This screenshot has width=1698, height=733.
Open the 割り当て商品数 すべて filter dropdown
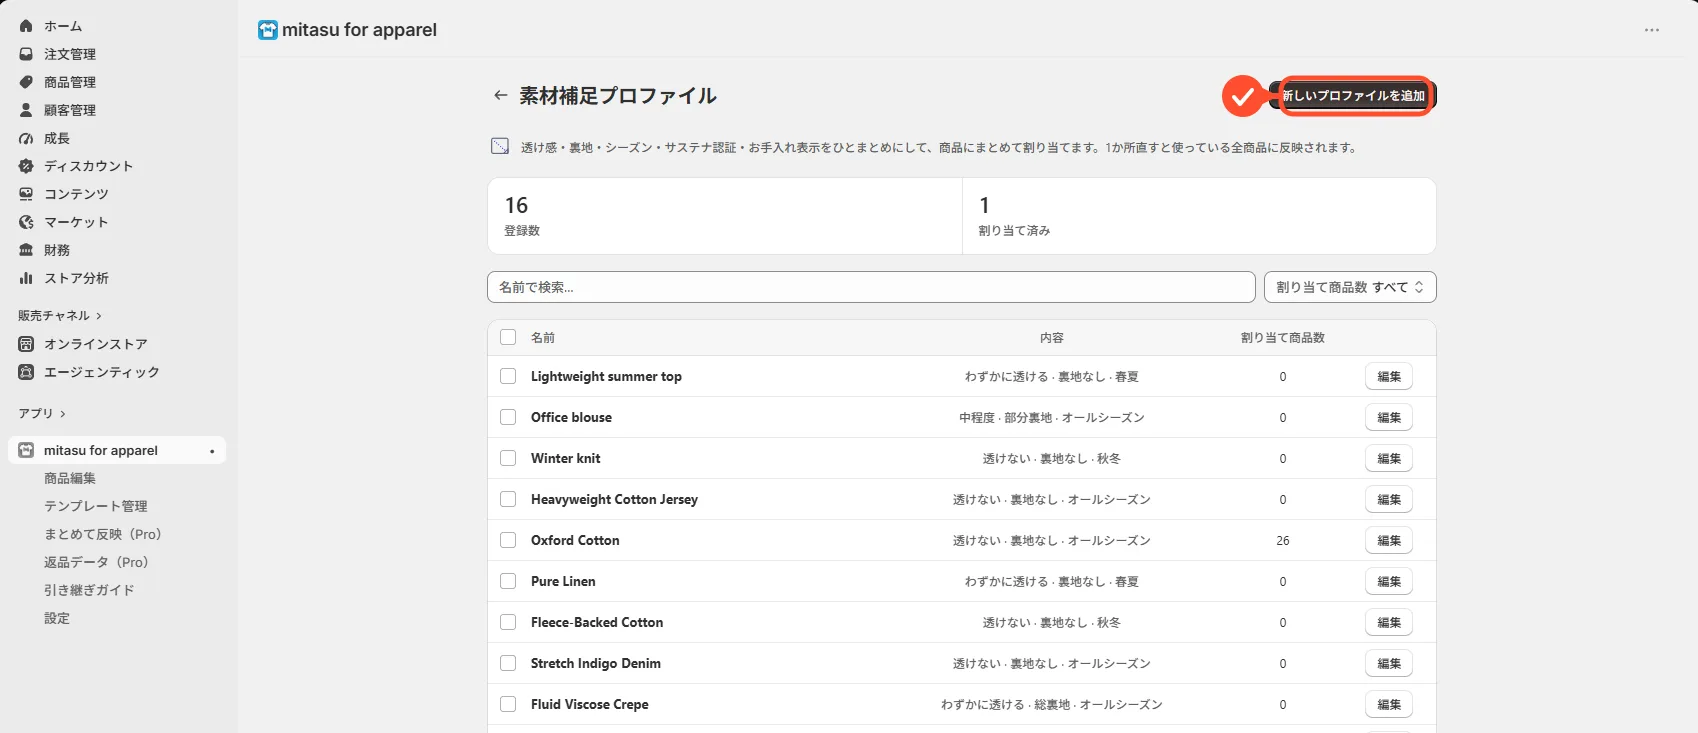pyautogui.click(x=1350, y=287)
